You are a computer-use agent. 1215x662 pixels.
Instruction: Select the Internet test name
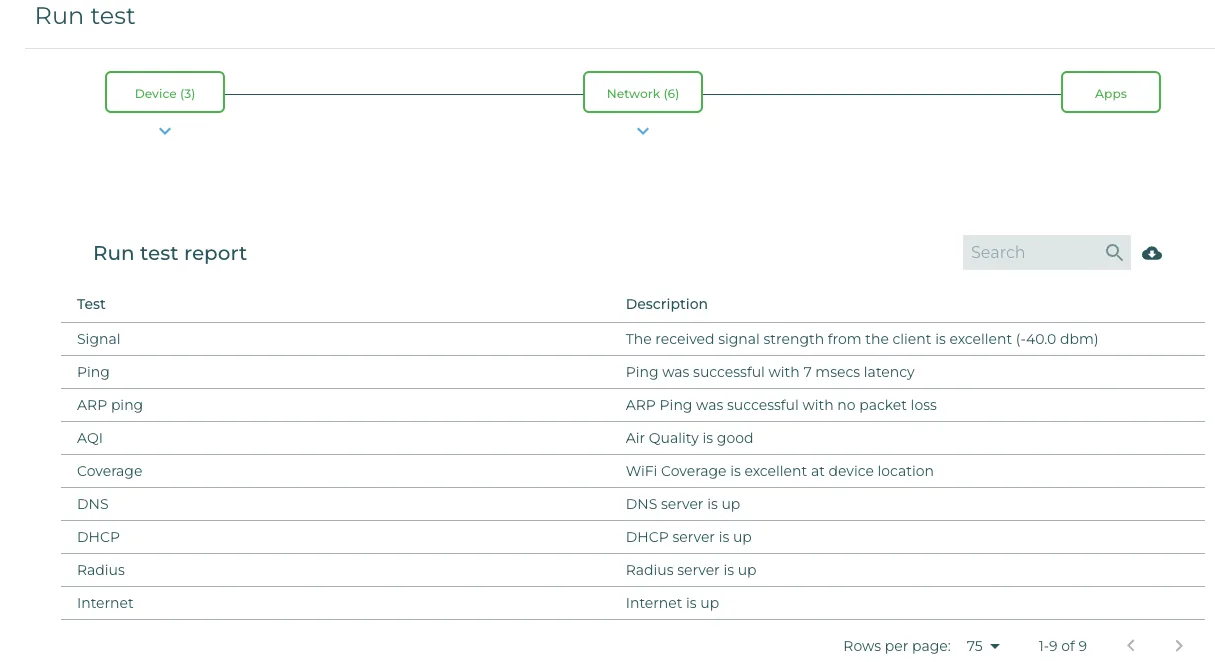tap(105, 603)
